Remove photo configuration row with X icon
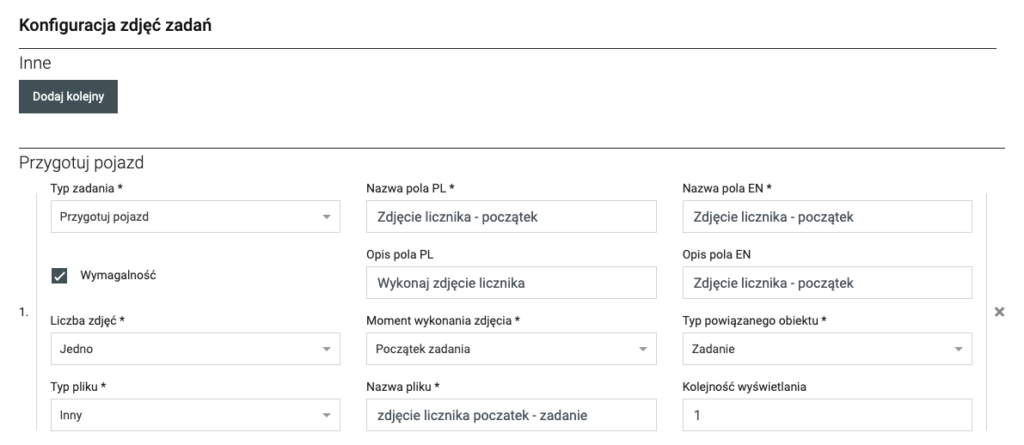Screen dimensions: 1024x445 coord(998,313)
